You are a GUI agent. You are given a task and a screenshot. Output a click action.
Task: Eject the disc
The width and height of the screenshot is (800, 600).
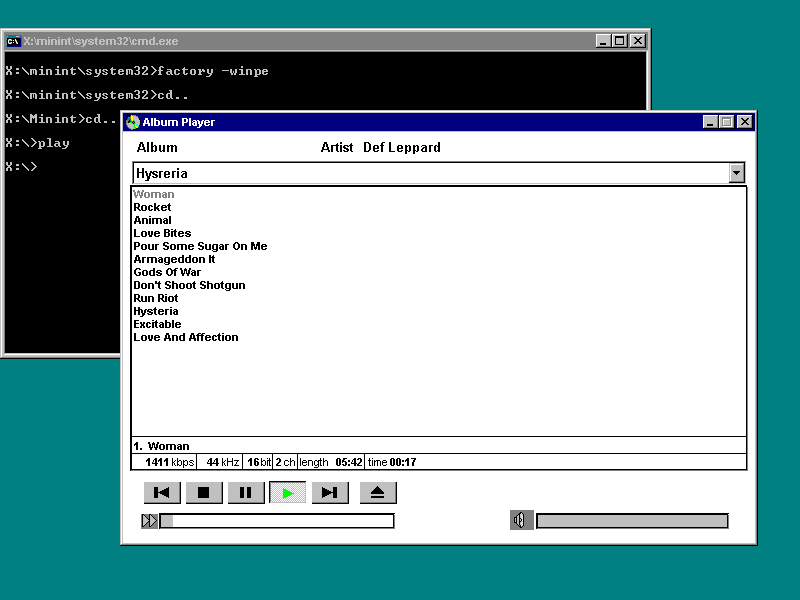click(x=378, y=492)
